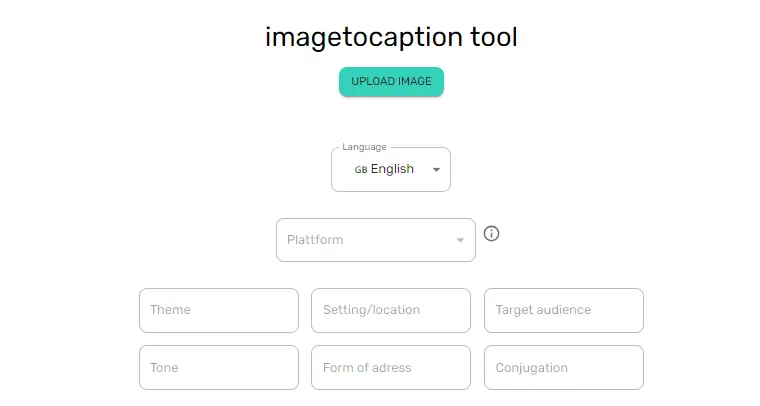Expand the Plattform dropdown arrow
The height and width of the screenshot is (406, 760).
pos(460,240)
